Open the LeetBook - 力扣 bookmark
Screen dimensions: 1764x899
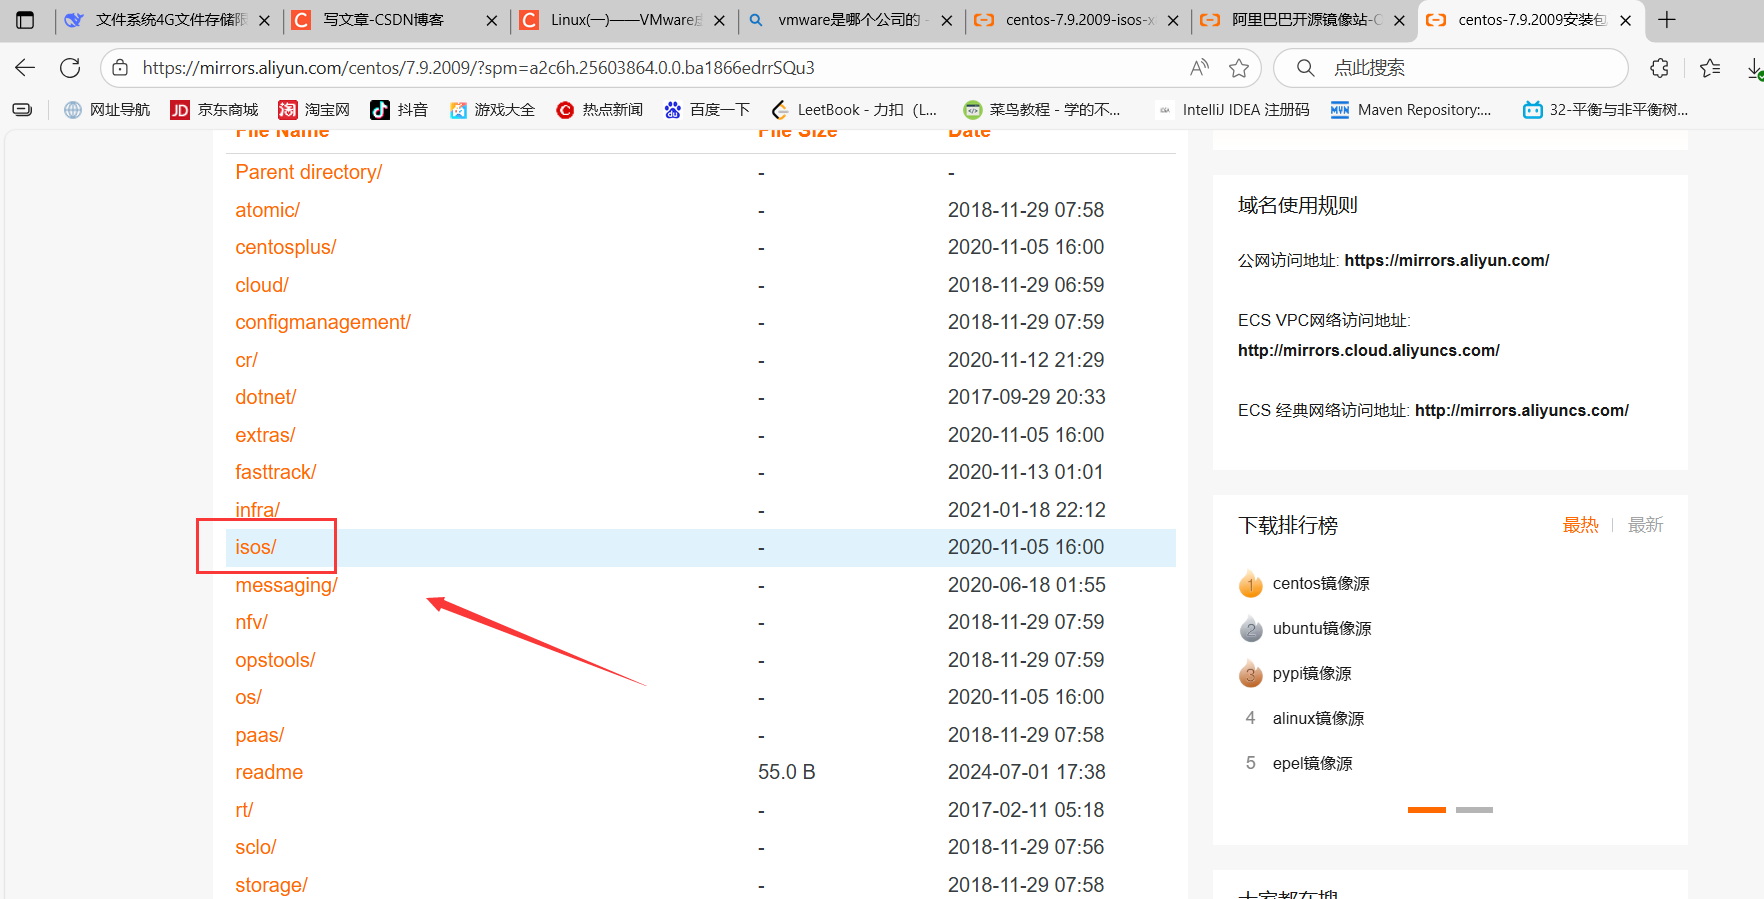pos(855,110)
